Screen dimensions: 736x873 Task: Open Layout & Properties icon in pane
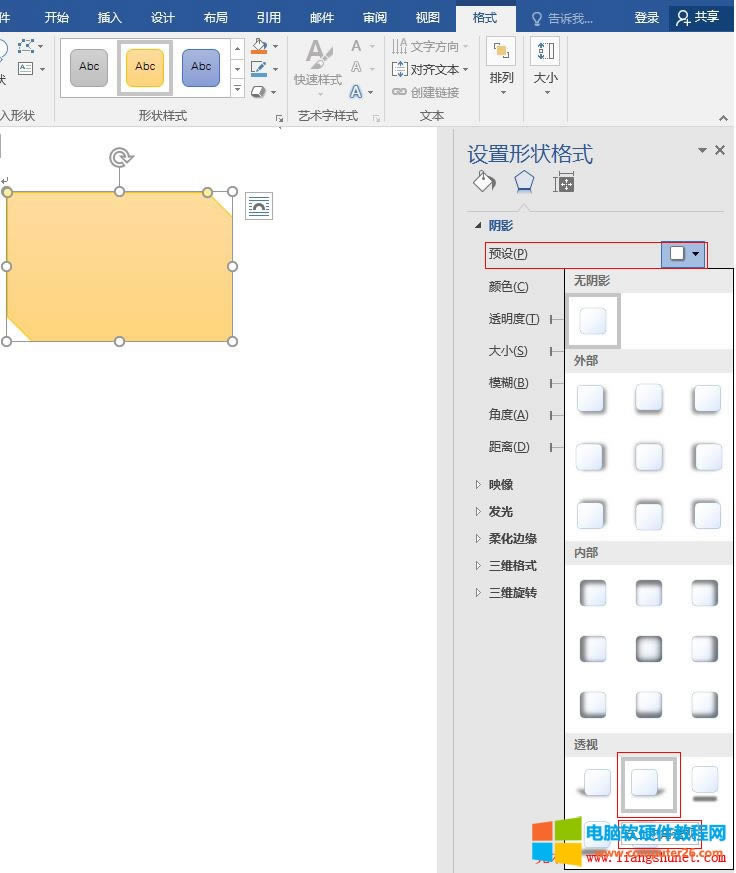[564, 182]
